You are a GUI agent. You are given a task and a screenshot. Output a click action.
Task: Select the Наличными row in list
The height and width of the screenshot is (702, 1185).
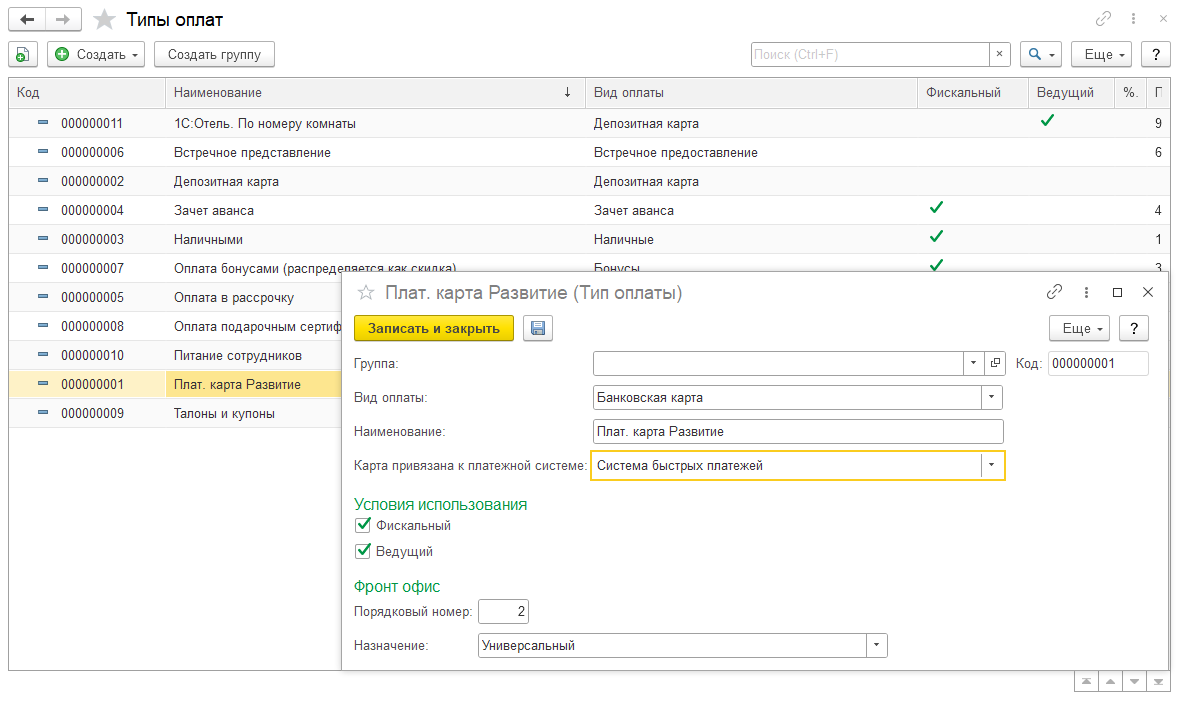tap(208, 240)
